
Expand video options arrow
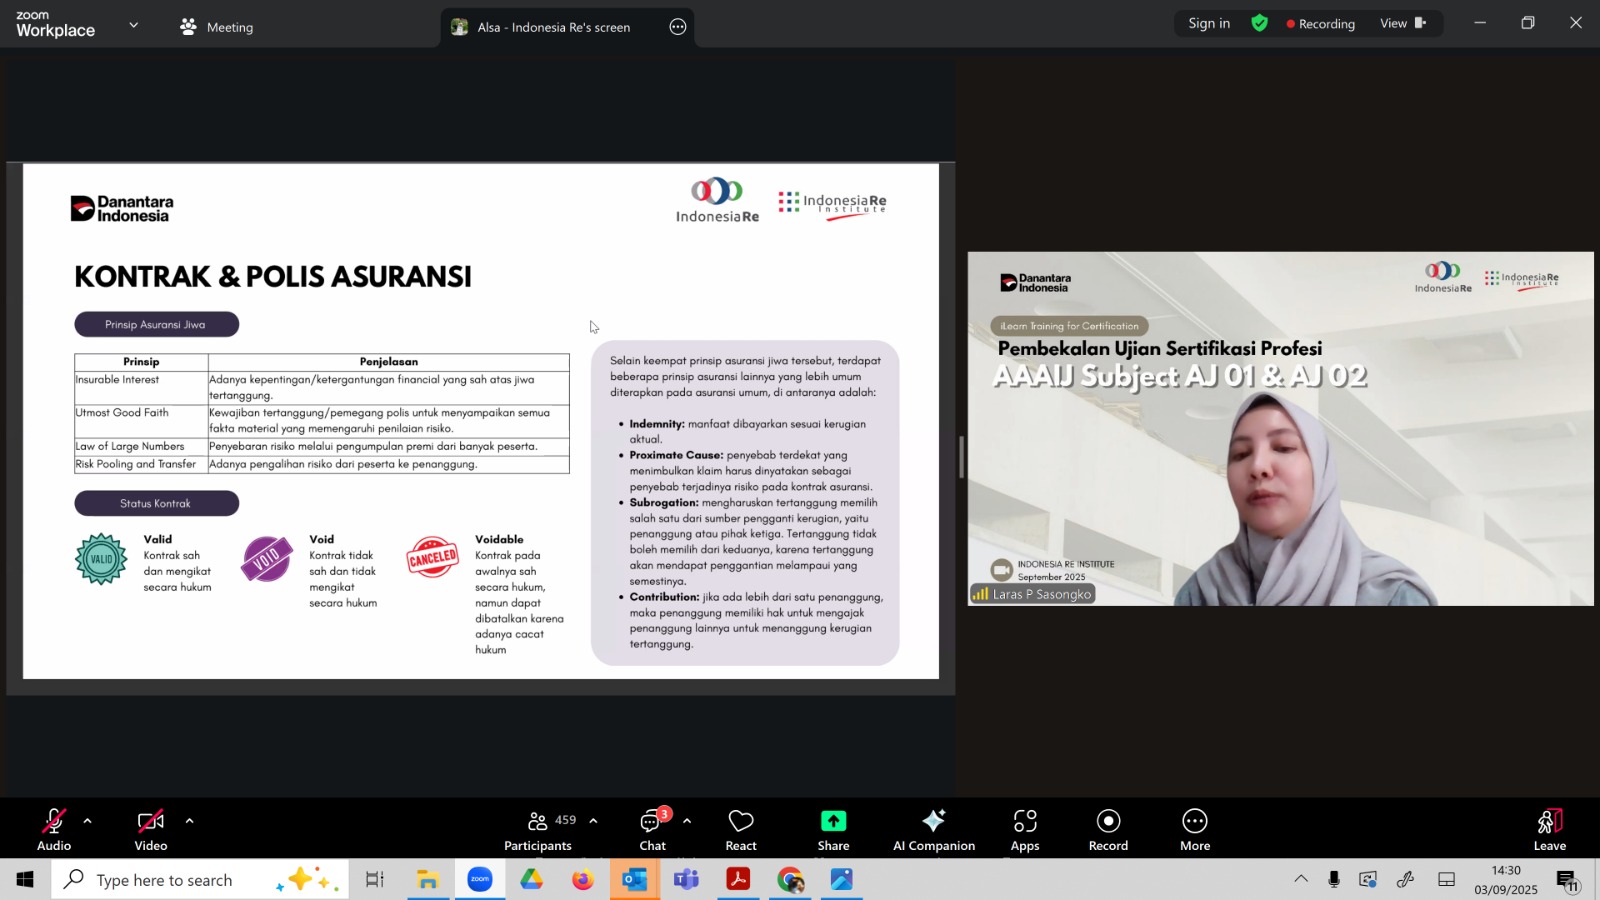pos(189,821)
